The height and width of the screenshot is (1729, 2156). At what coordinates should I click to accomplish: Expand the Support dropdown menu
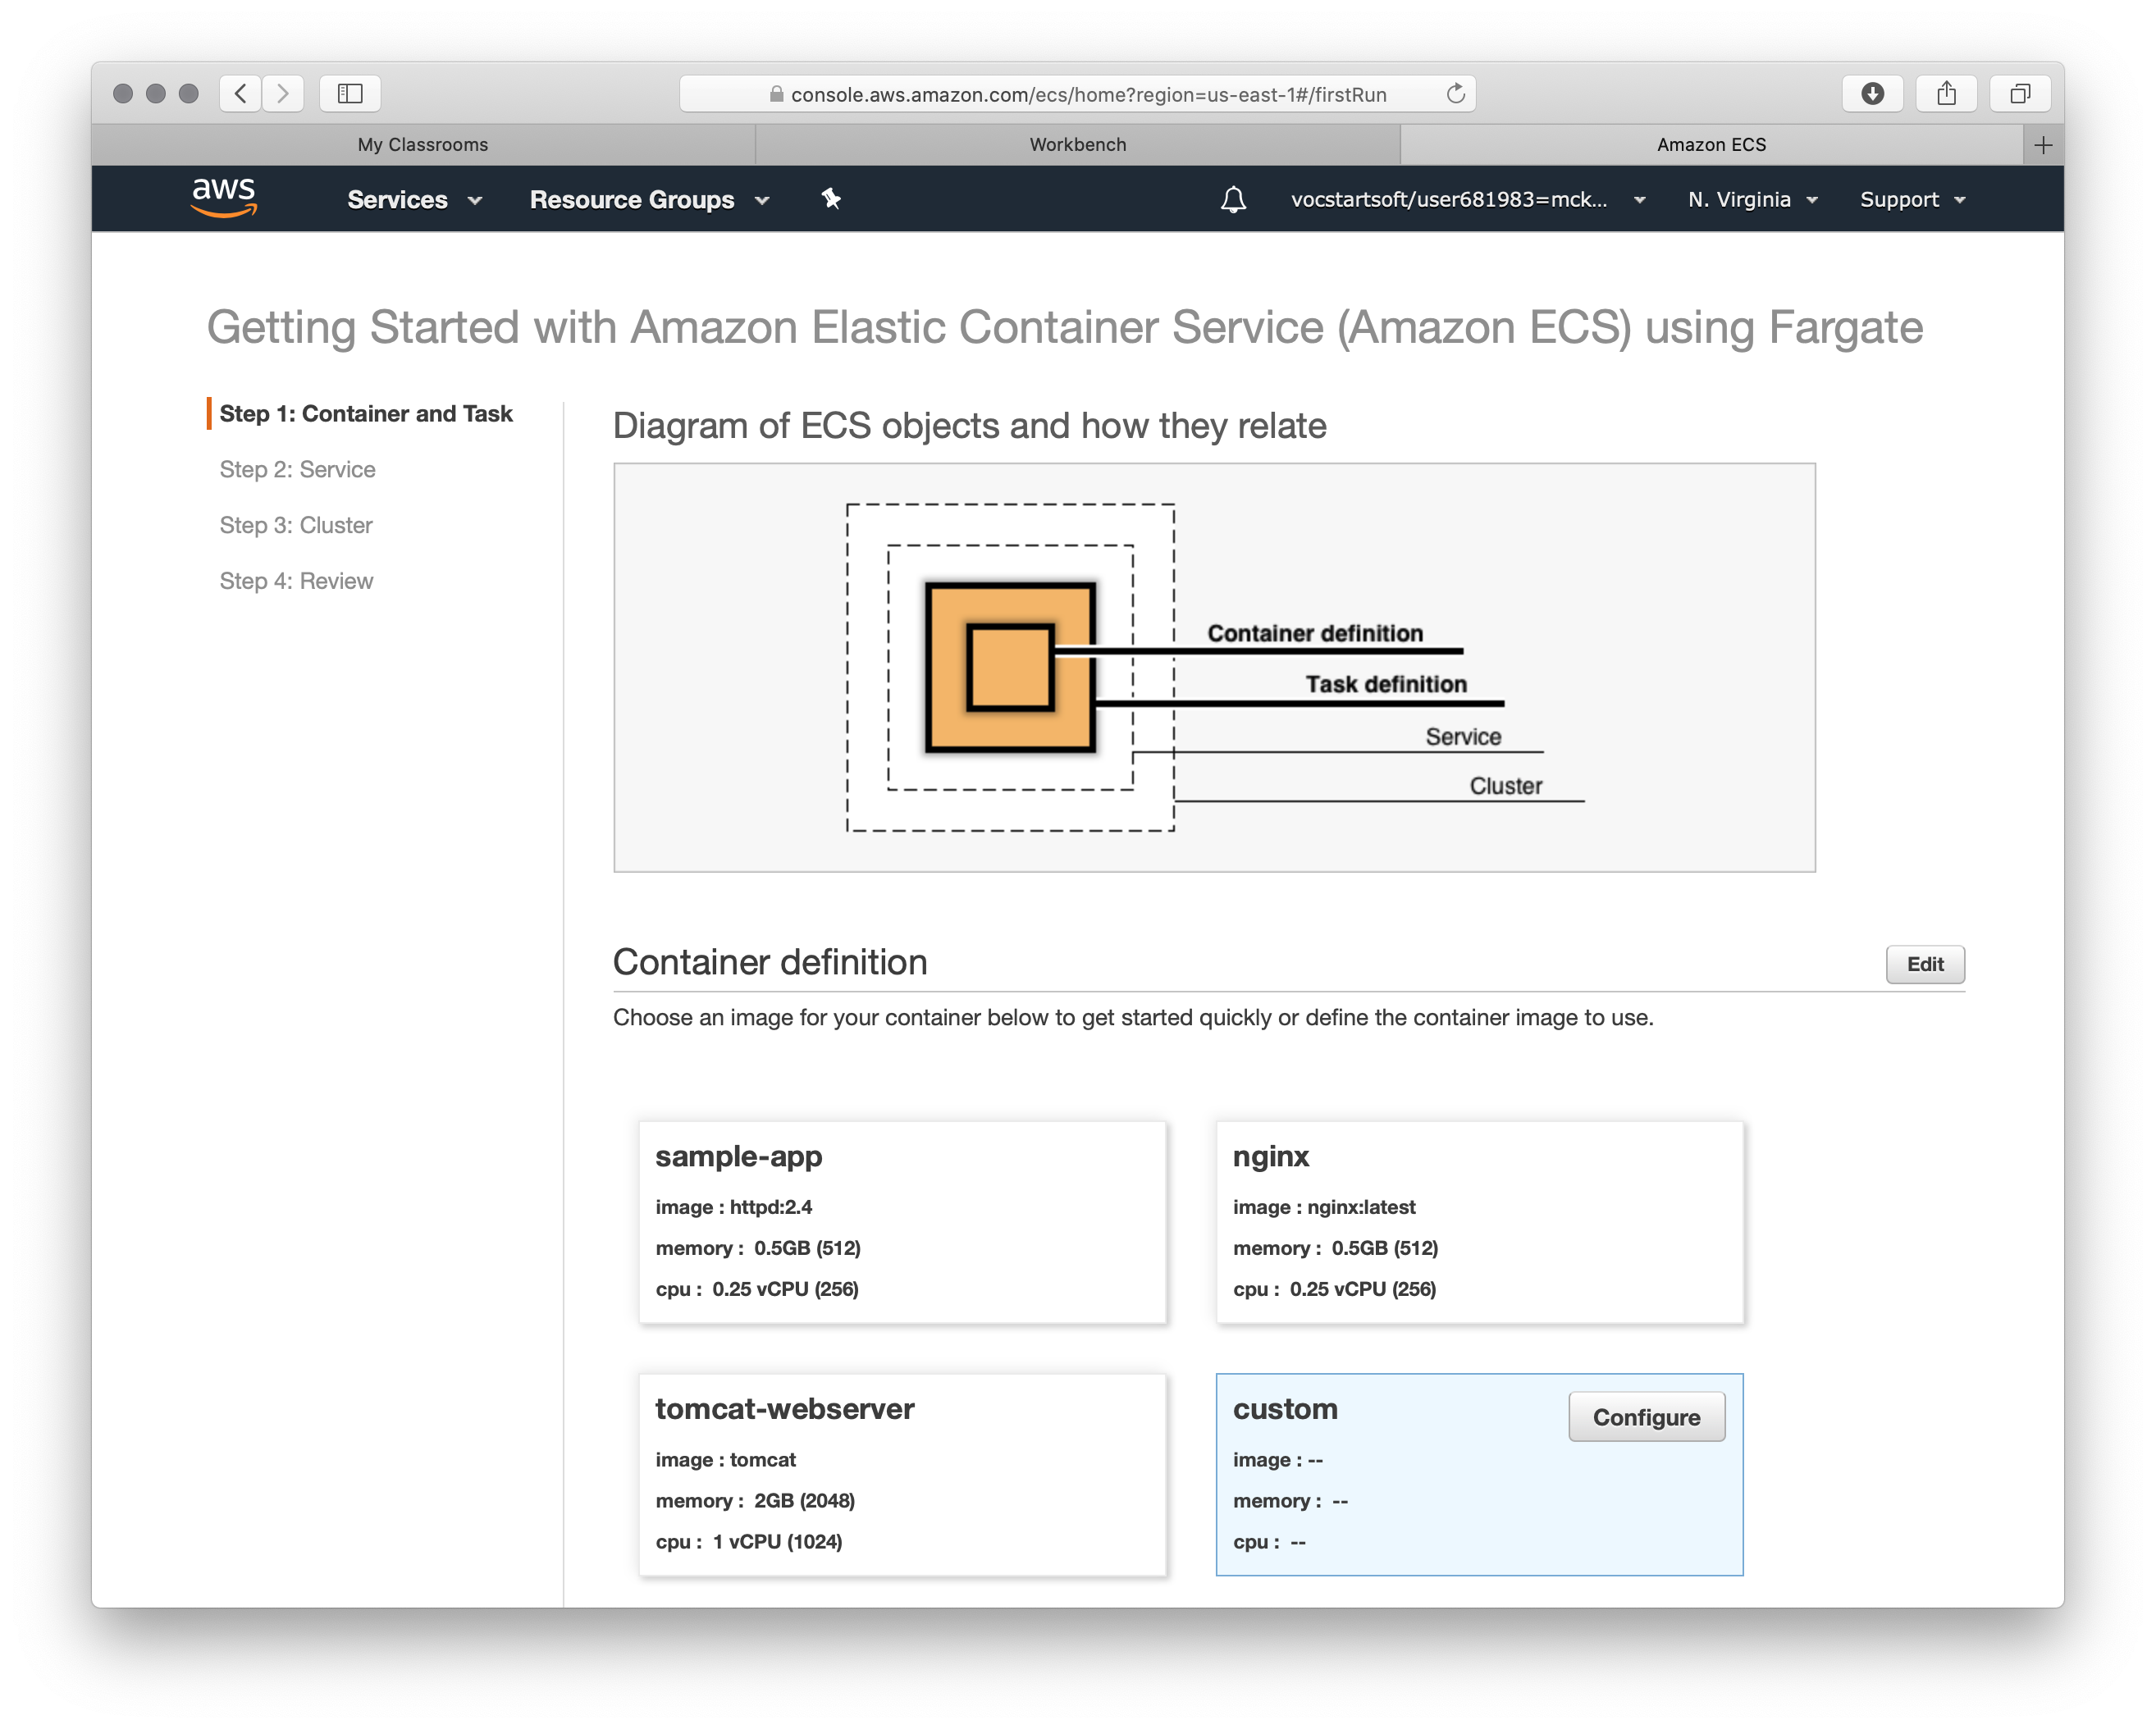[1913, 199]
